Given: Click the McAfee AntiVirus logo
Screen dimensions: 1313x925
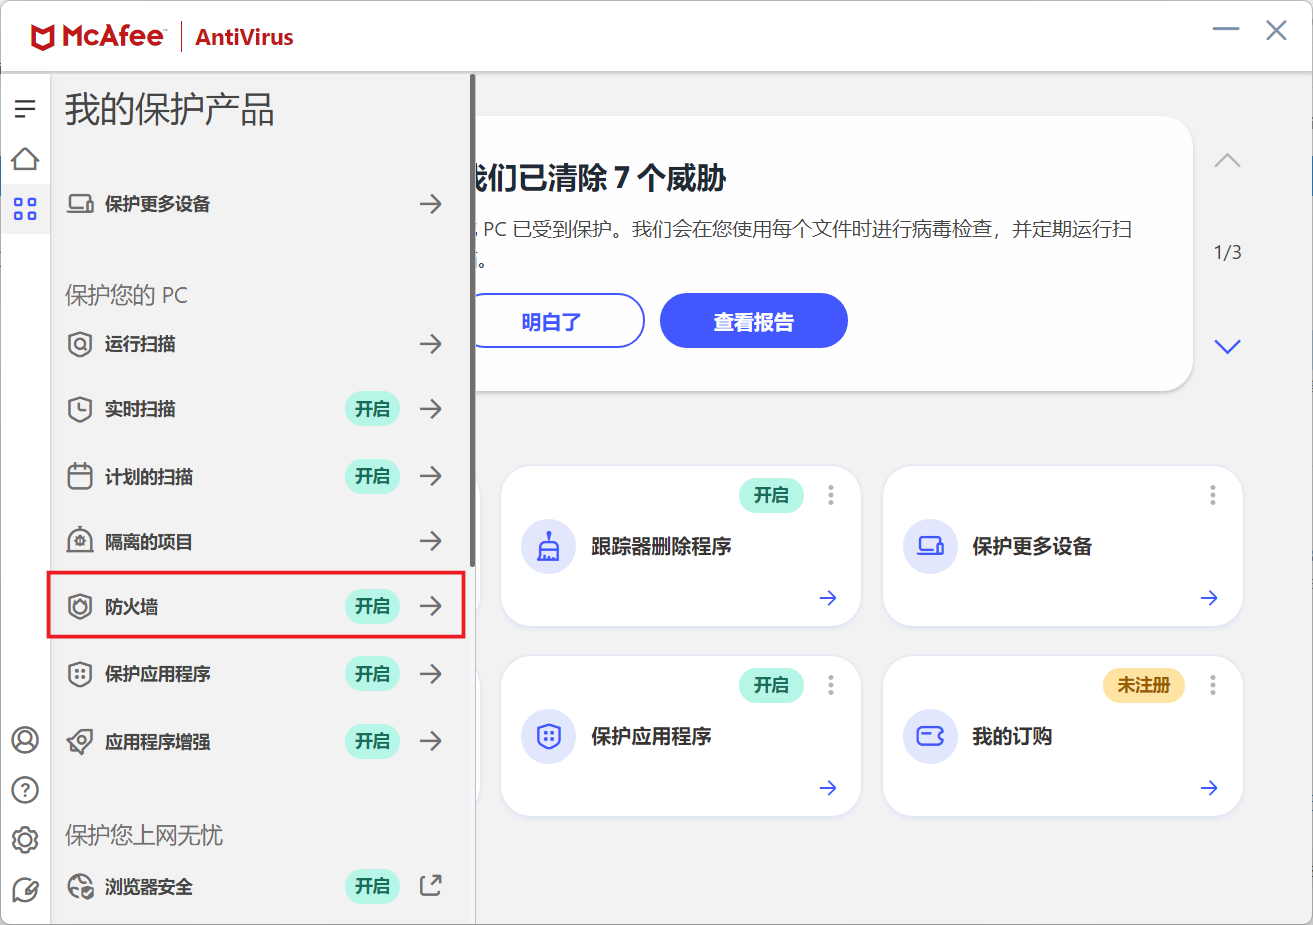Looking at the screenshot, I should pyautogui.click(x=162, y=37).
